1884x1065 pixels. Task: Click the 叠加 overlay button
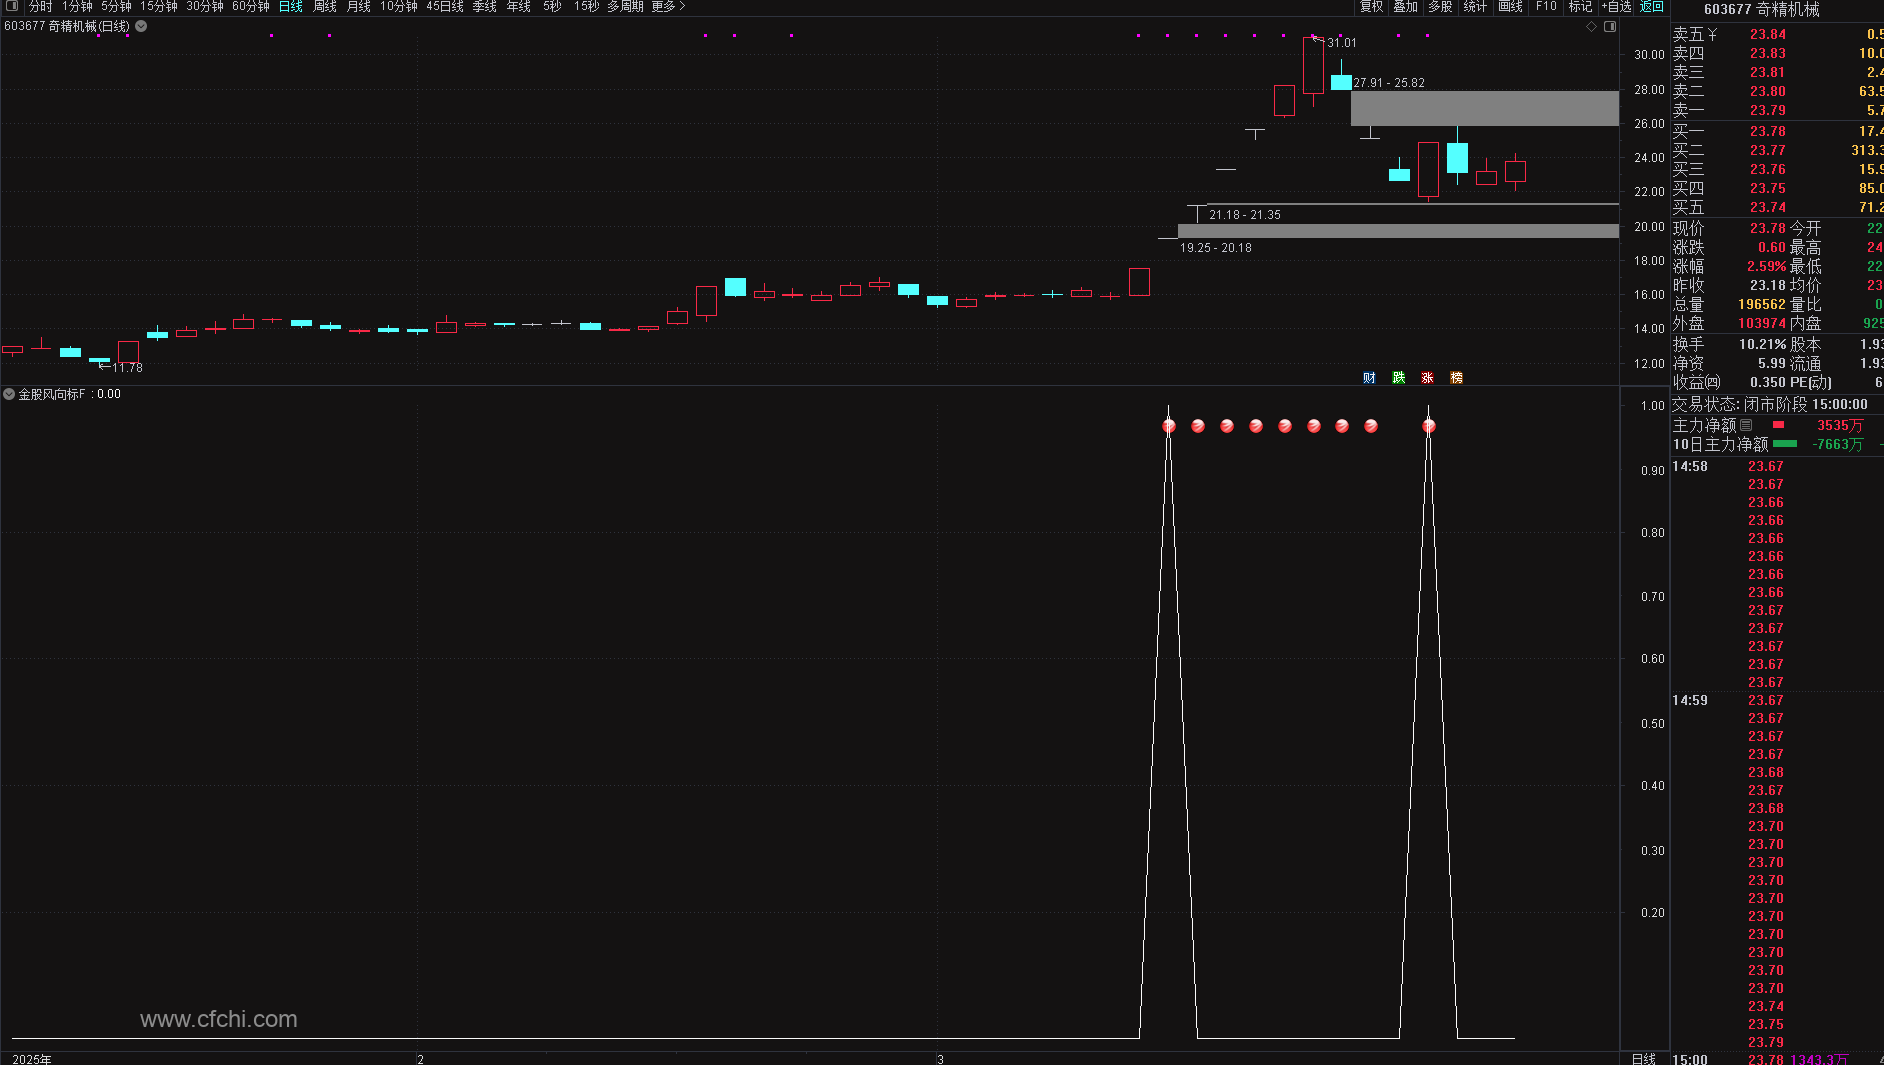pyautogui.click(x=1406, y=6)
